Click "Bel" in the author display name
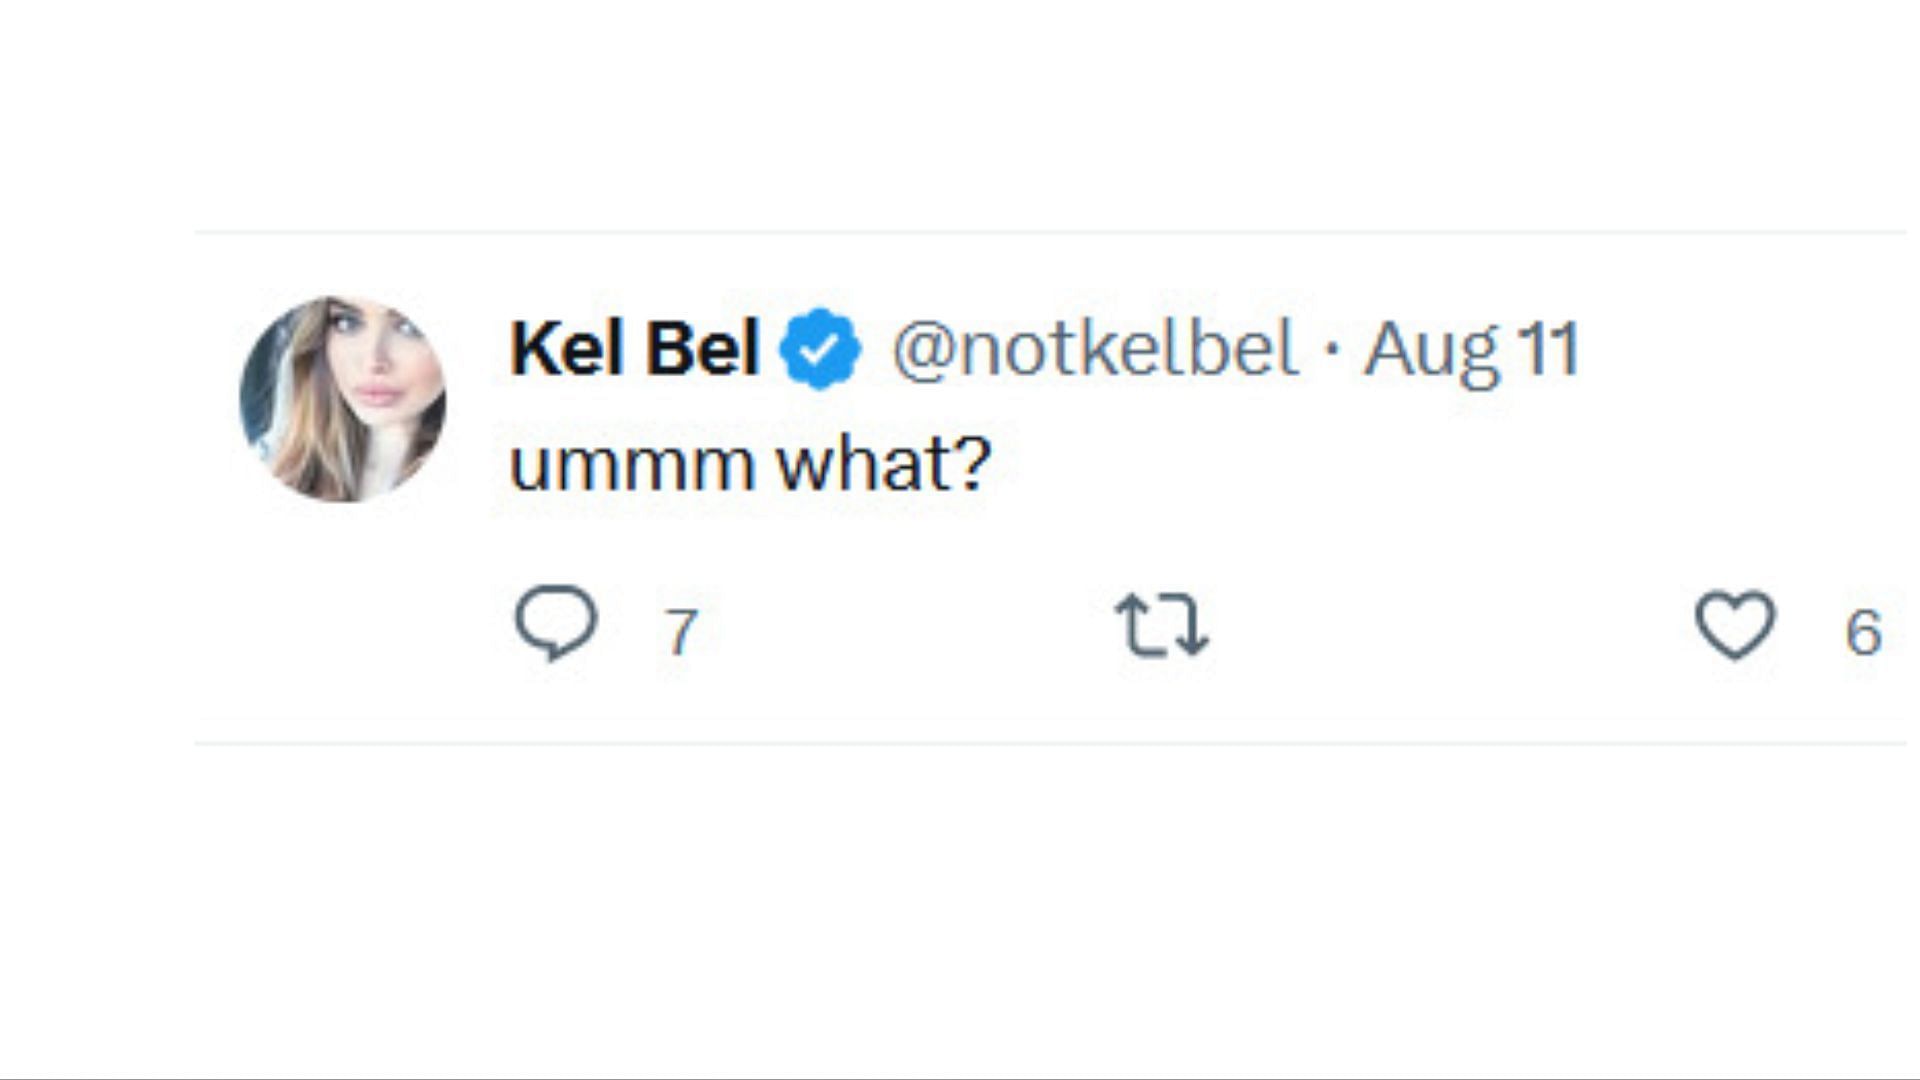1920x1080 pixels. [702, 348]
